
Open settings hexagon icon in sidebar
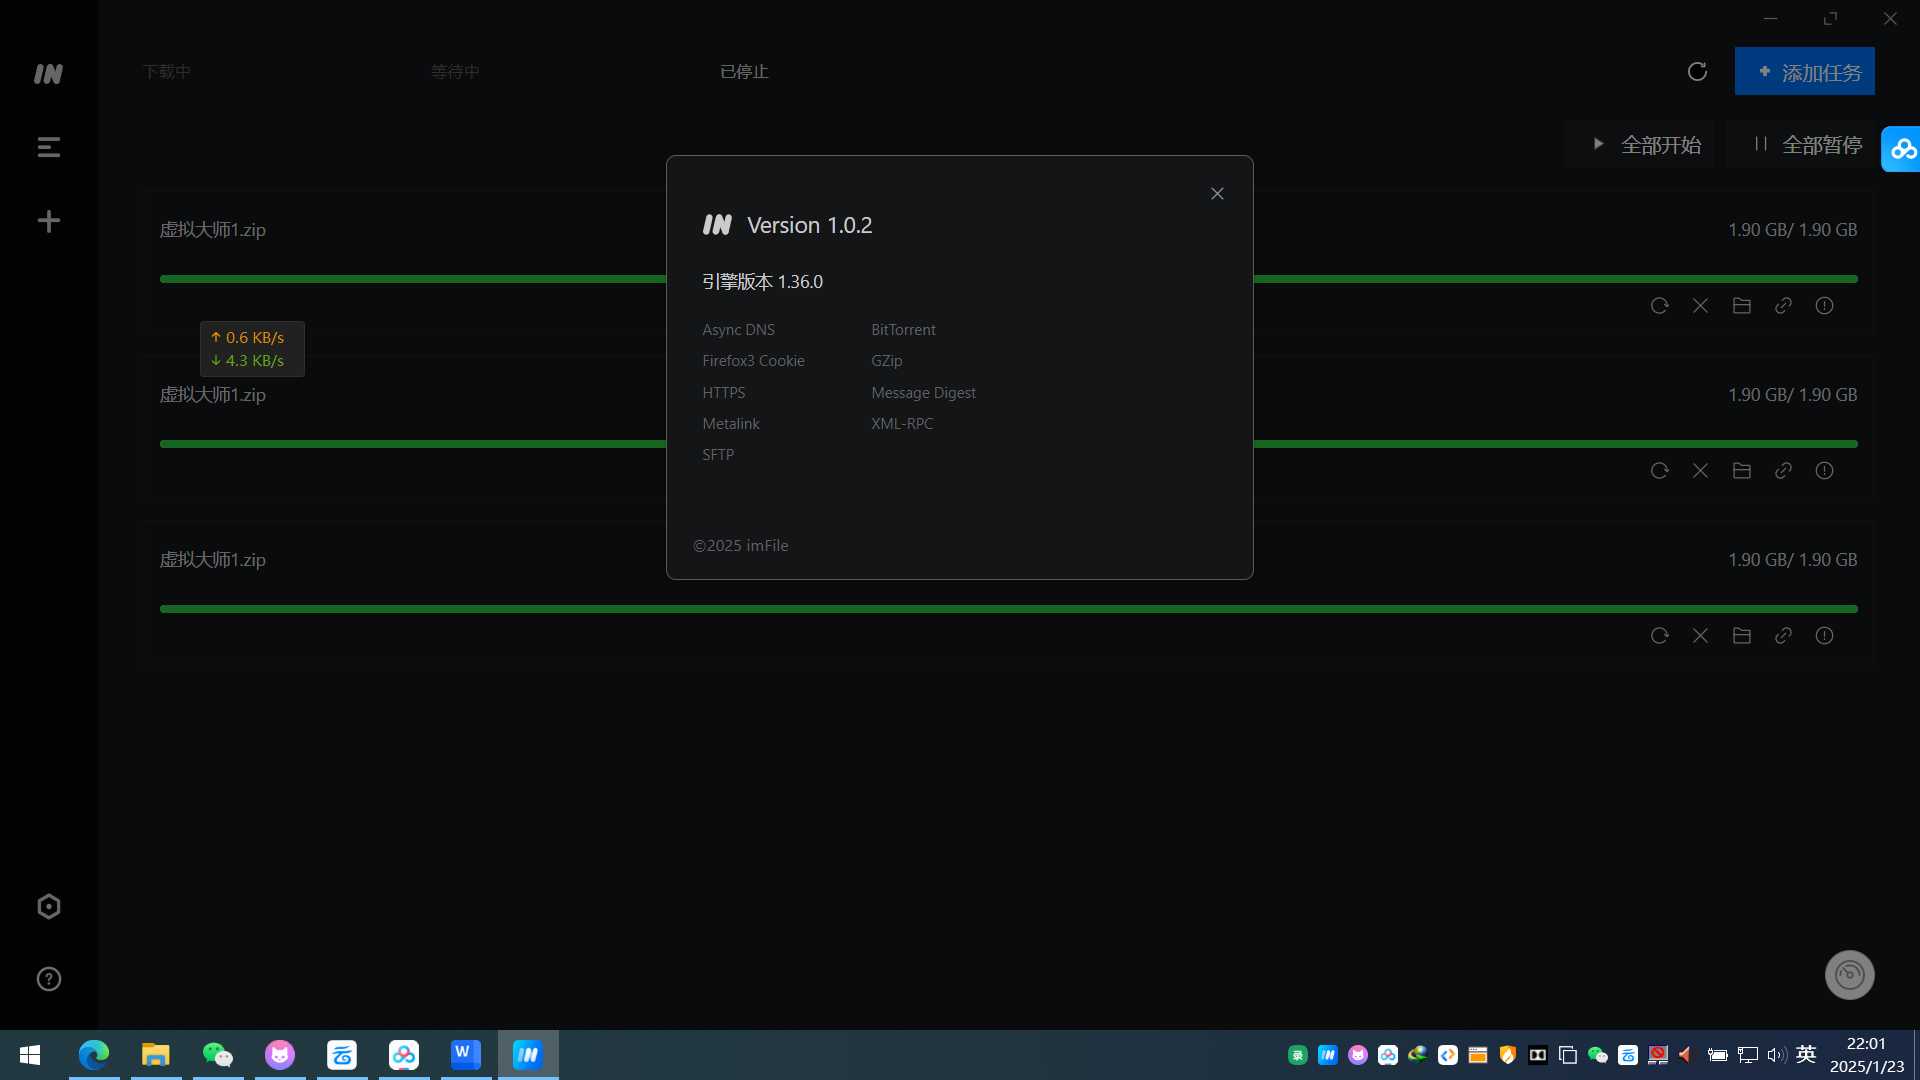[48, 907]
